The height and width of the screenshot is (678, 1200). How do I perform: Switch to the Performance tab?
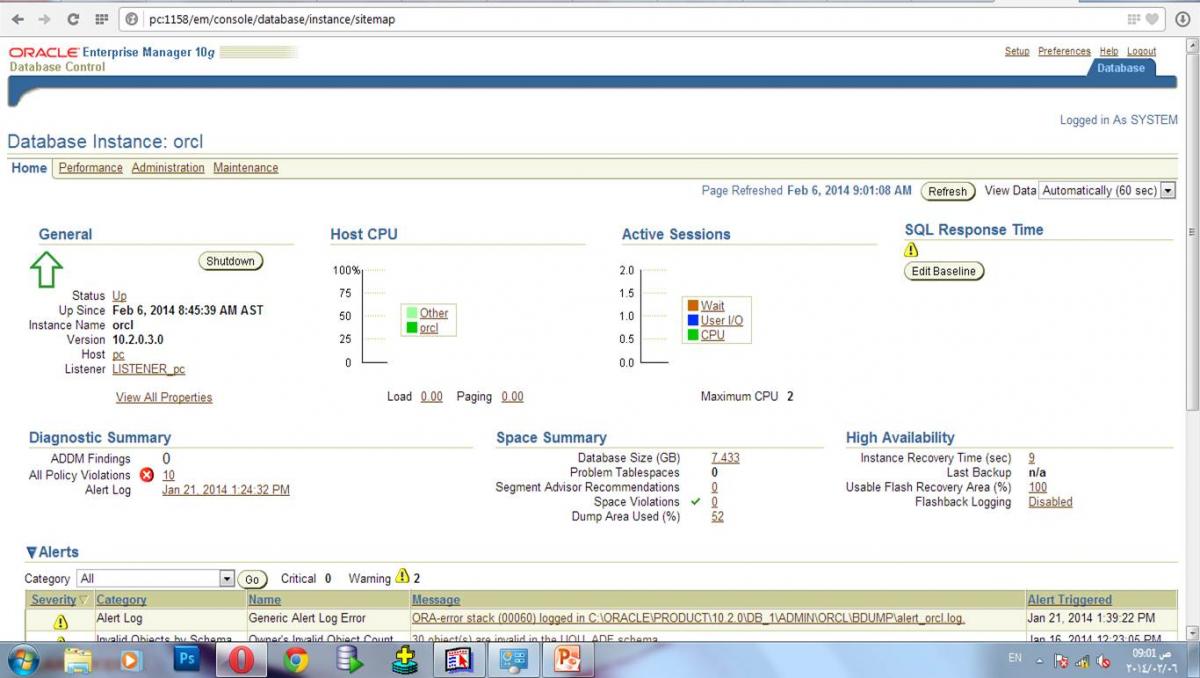tap(90, 168)
